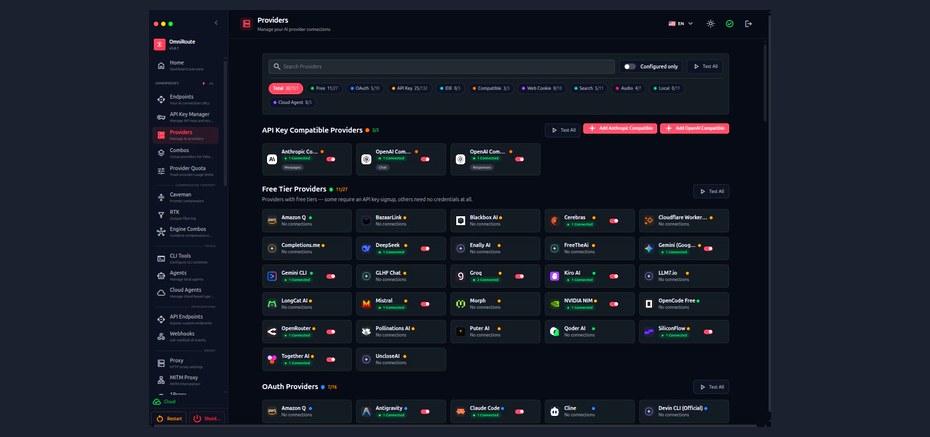This screenshot has width=930, height=437.
Task: Collapse the OmniProxy sidebar section
Action: coord(211,84)
